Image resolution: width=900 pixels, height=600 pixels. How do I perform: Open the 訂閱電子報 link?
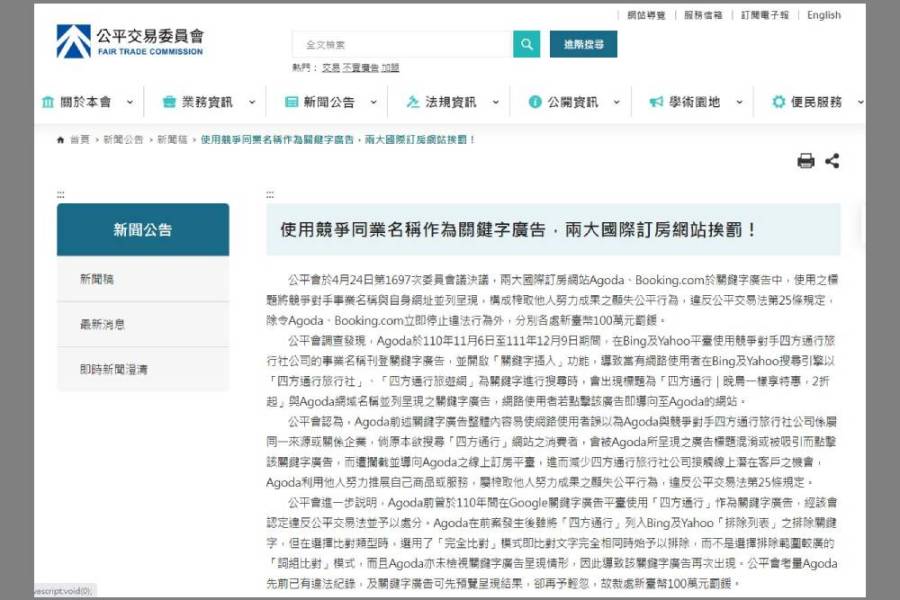click(765, 16)
